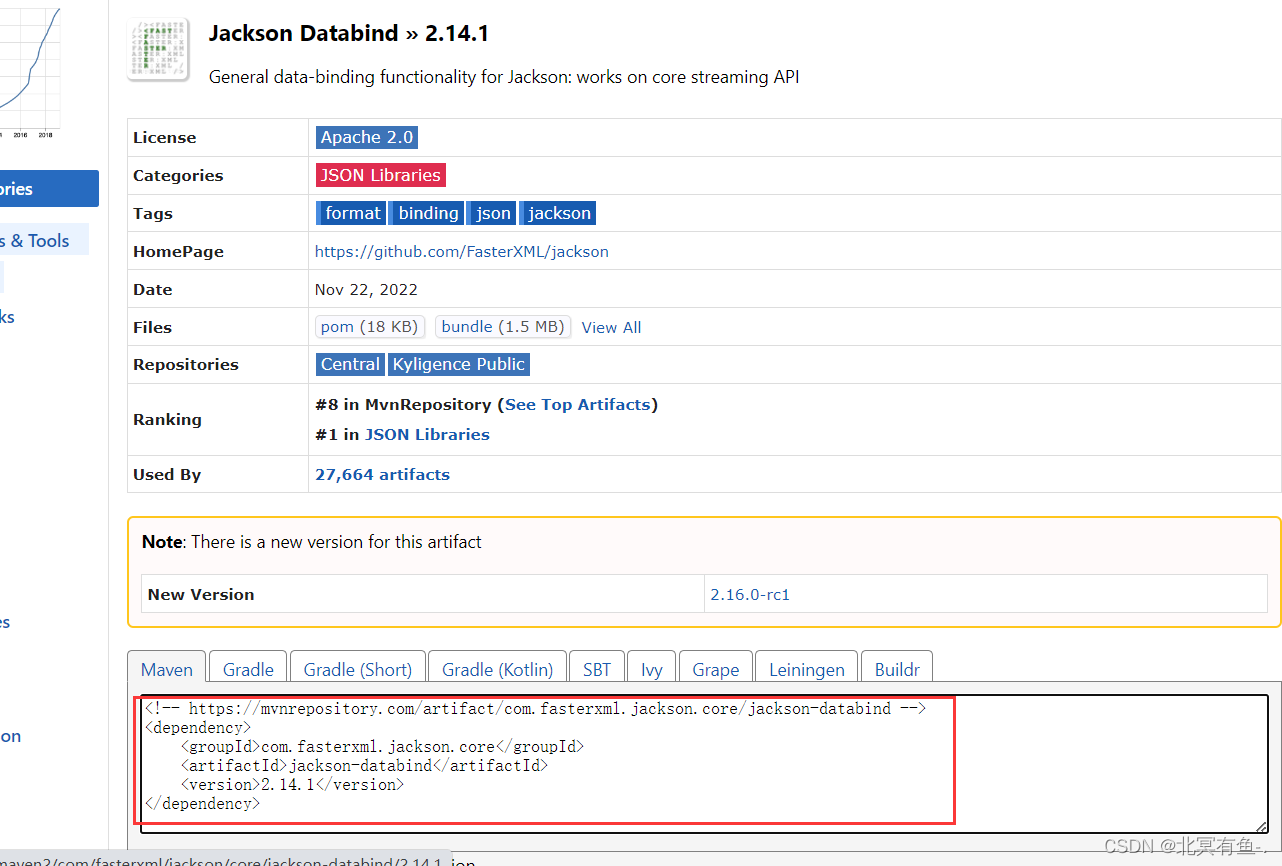This screenshot has width=1282, height=866.
Task: Open the Central repository badge
Action: coord(350,364)
